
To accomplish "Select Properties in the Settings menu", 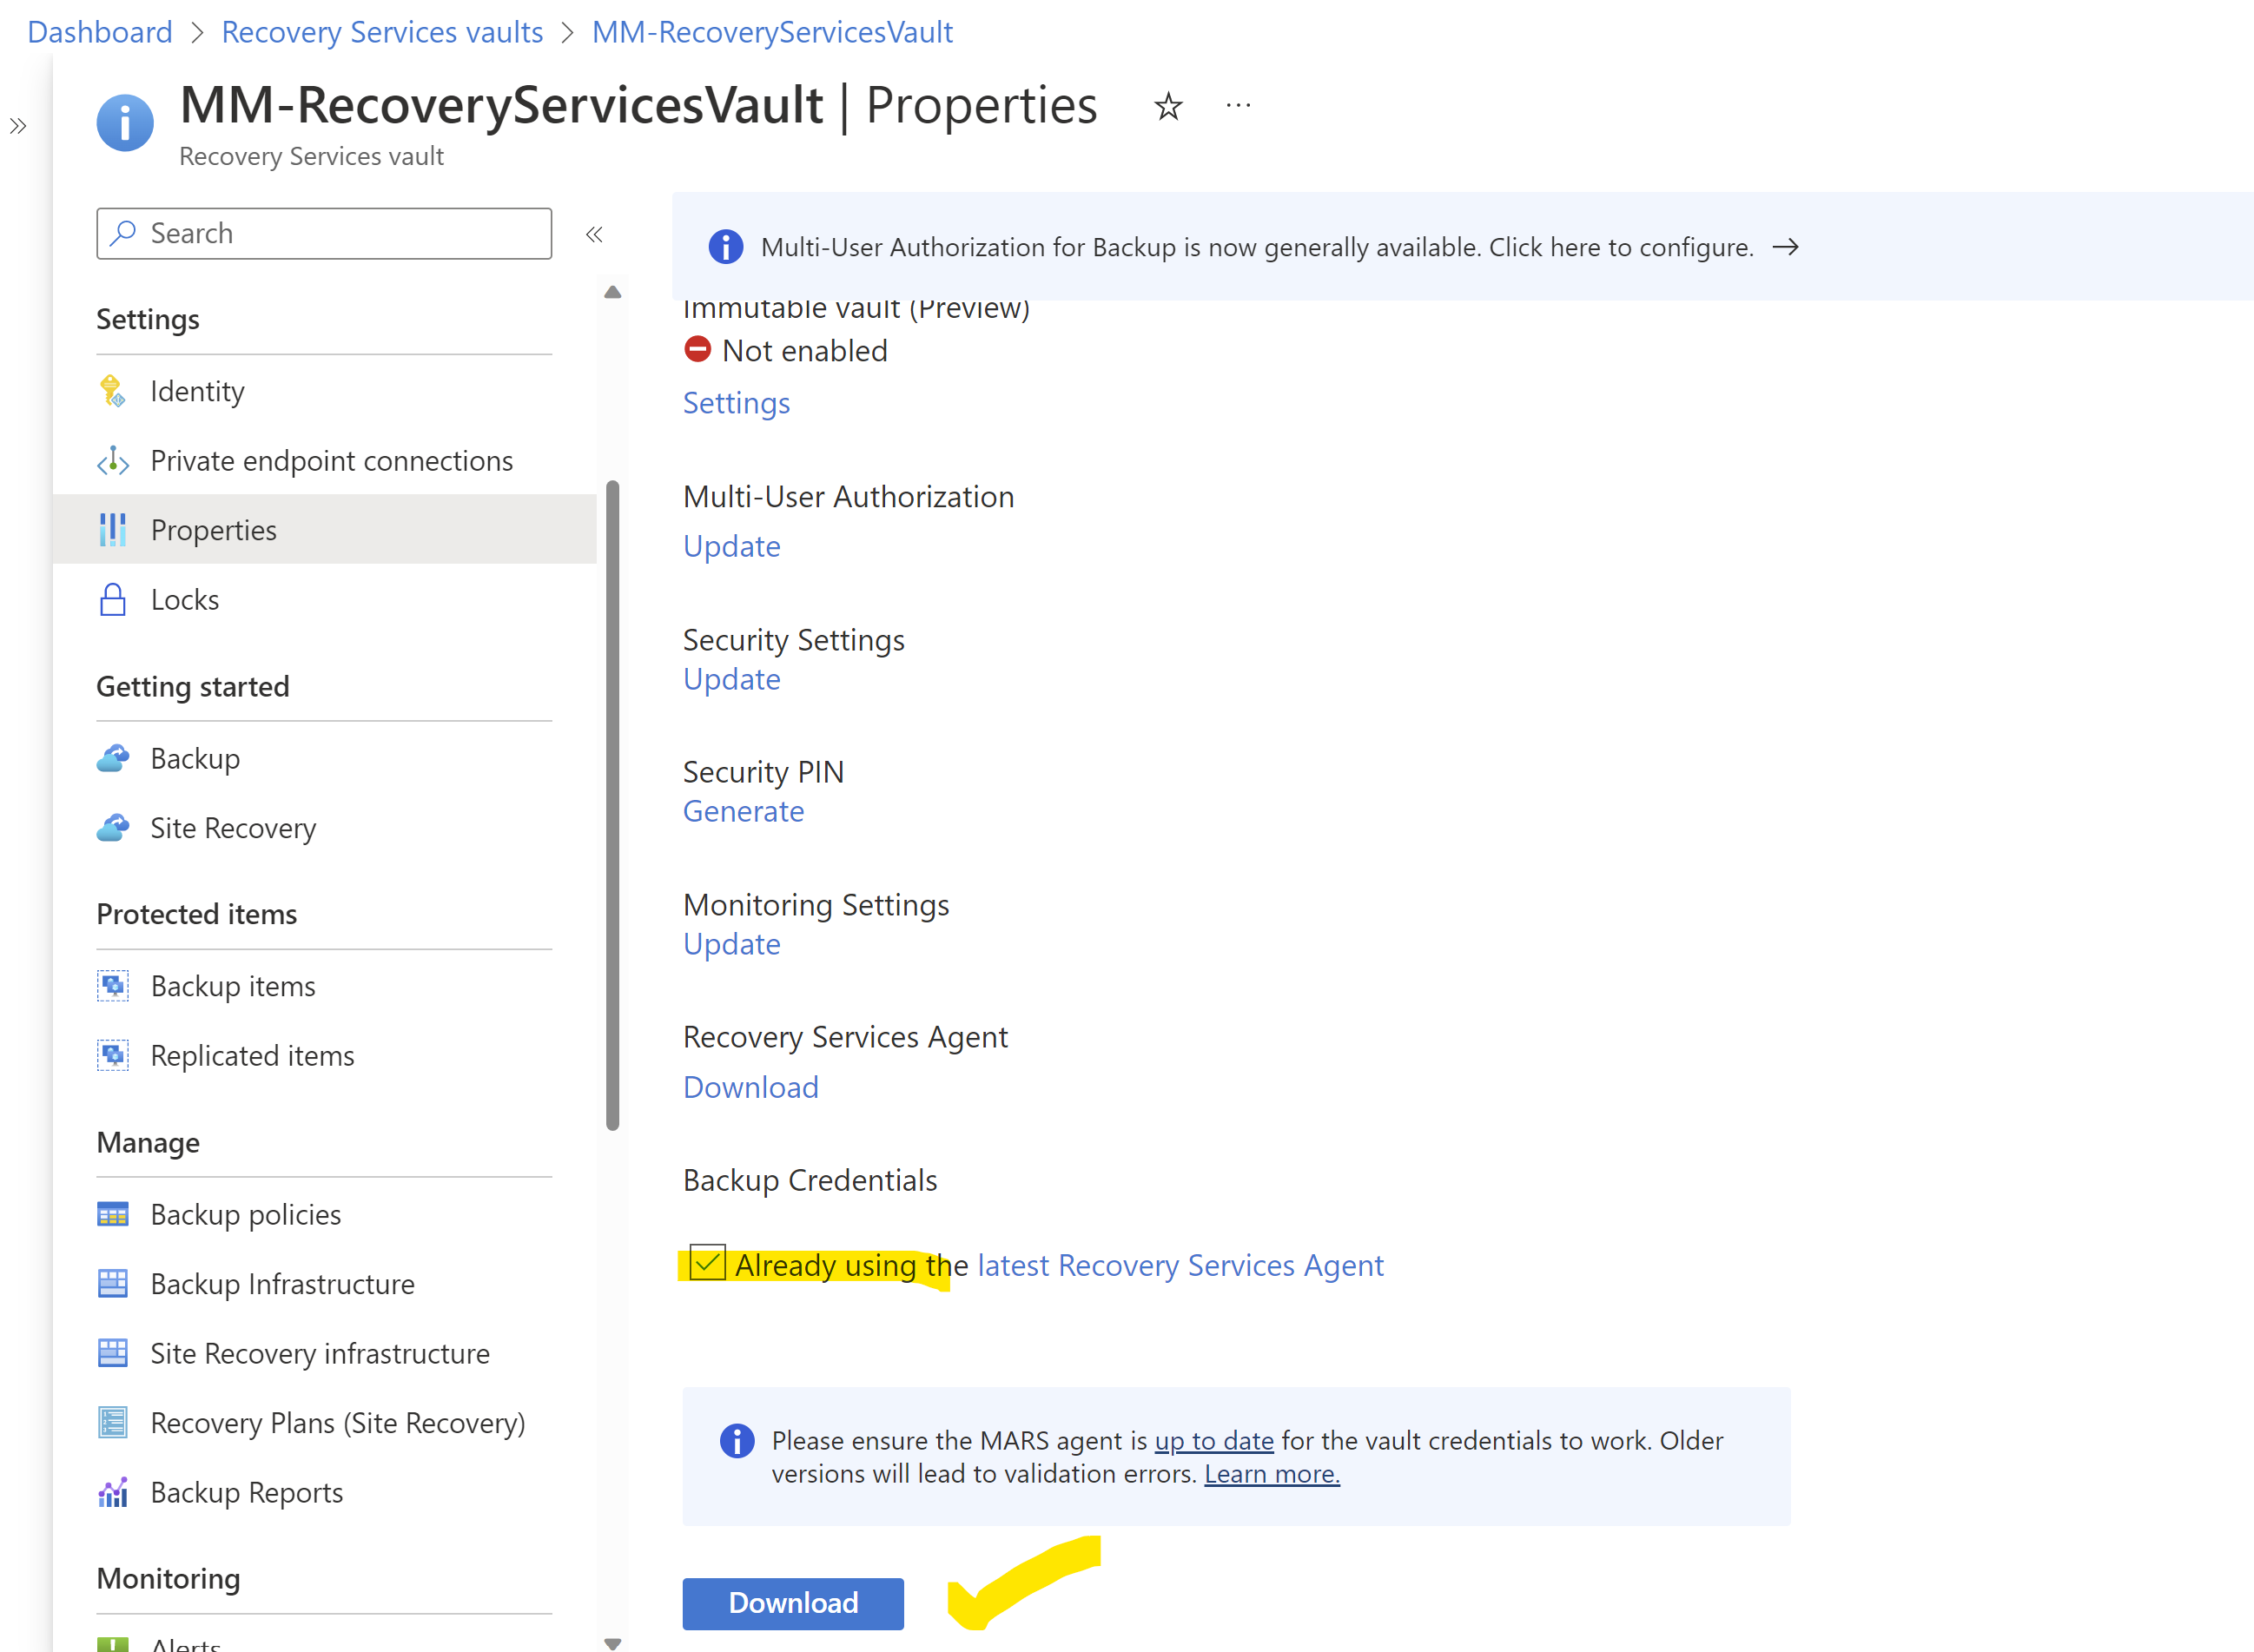I will pyautogui.click(x=213, y=530).
